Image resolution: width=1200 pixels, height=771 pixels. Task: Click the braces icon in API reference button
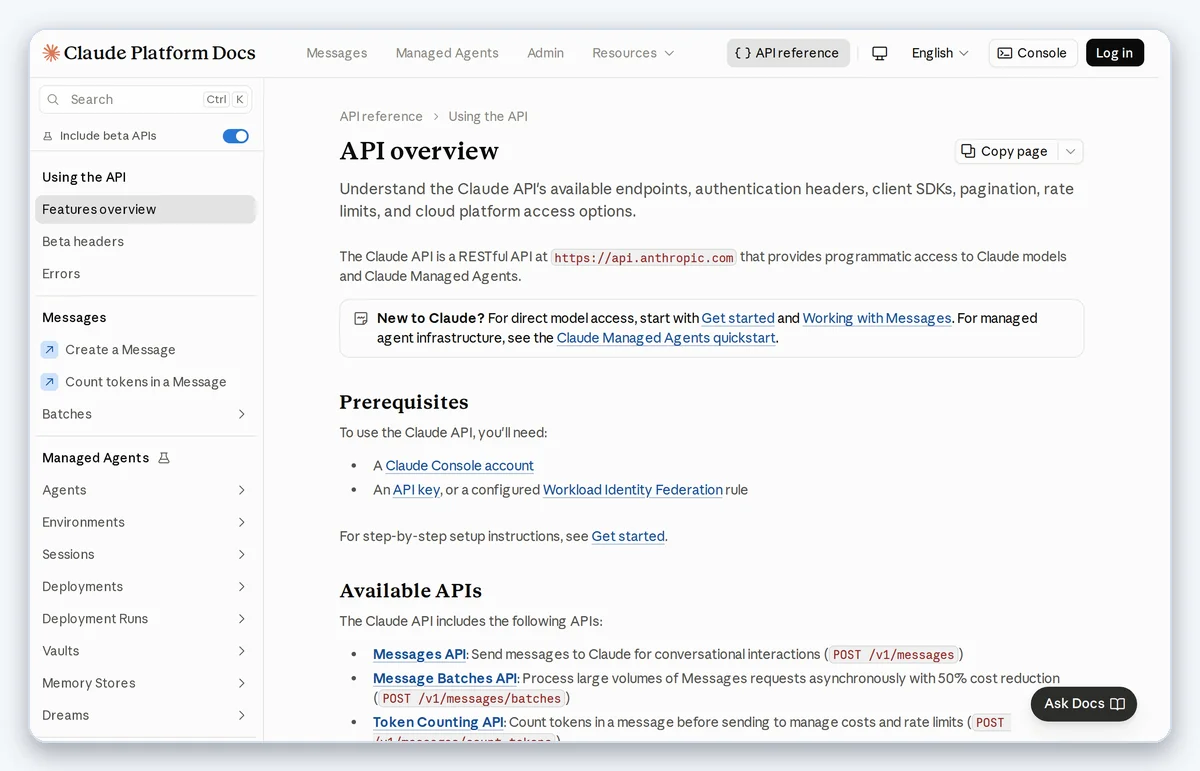coord(742,53)
